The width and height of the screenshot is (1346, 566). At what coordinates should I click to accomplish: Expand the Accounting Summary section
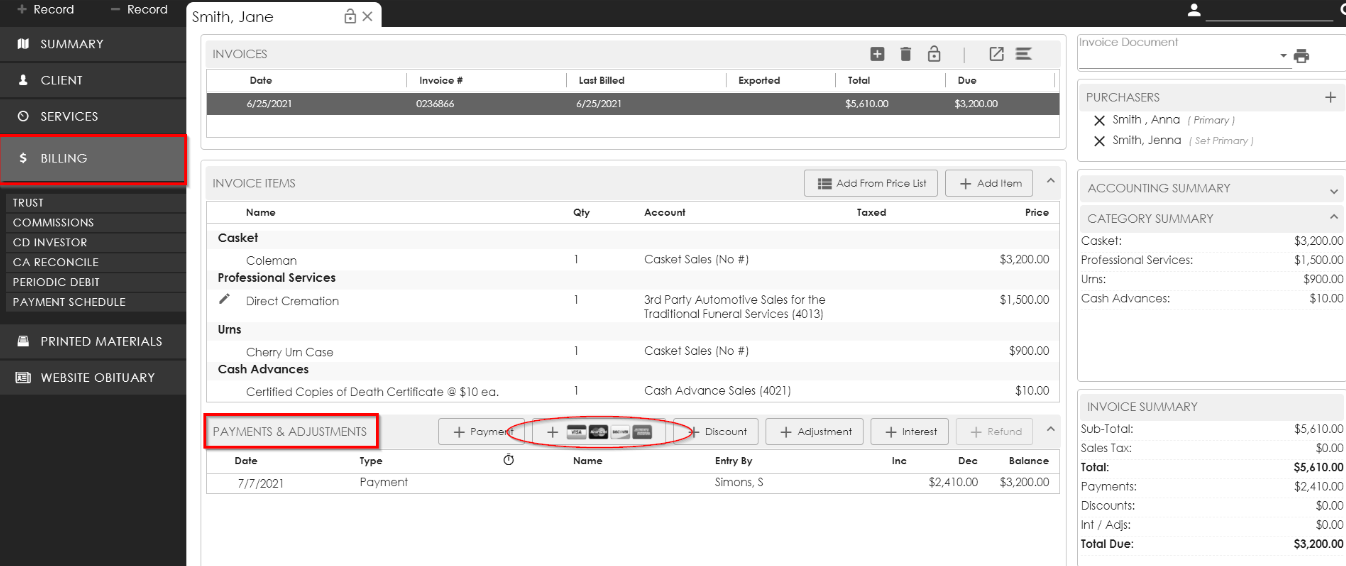tap(1334, 189)
